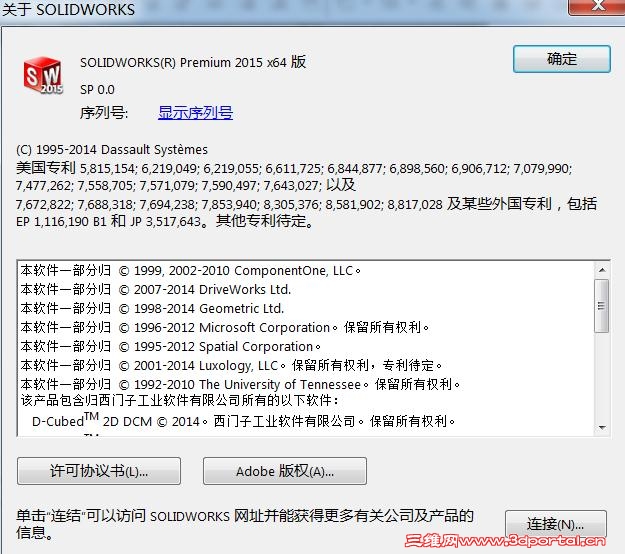The image size is (625, 554).
Task: Click SOLIDWORKS(R) Premium 2015 x64 版 text
Action: point(193,62)
